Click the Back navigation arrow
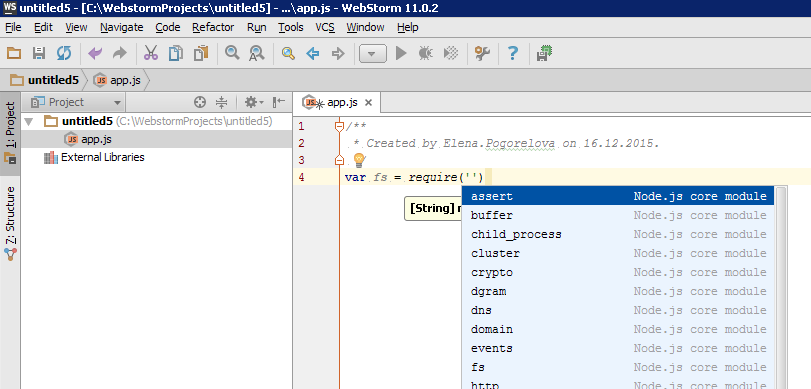 [312, 53]
